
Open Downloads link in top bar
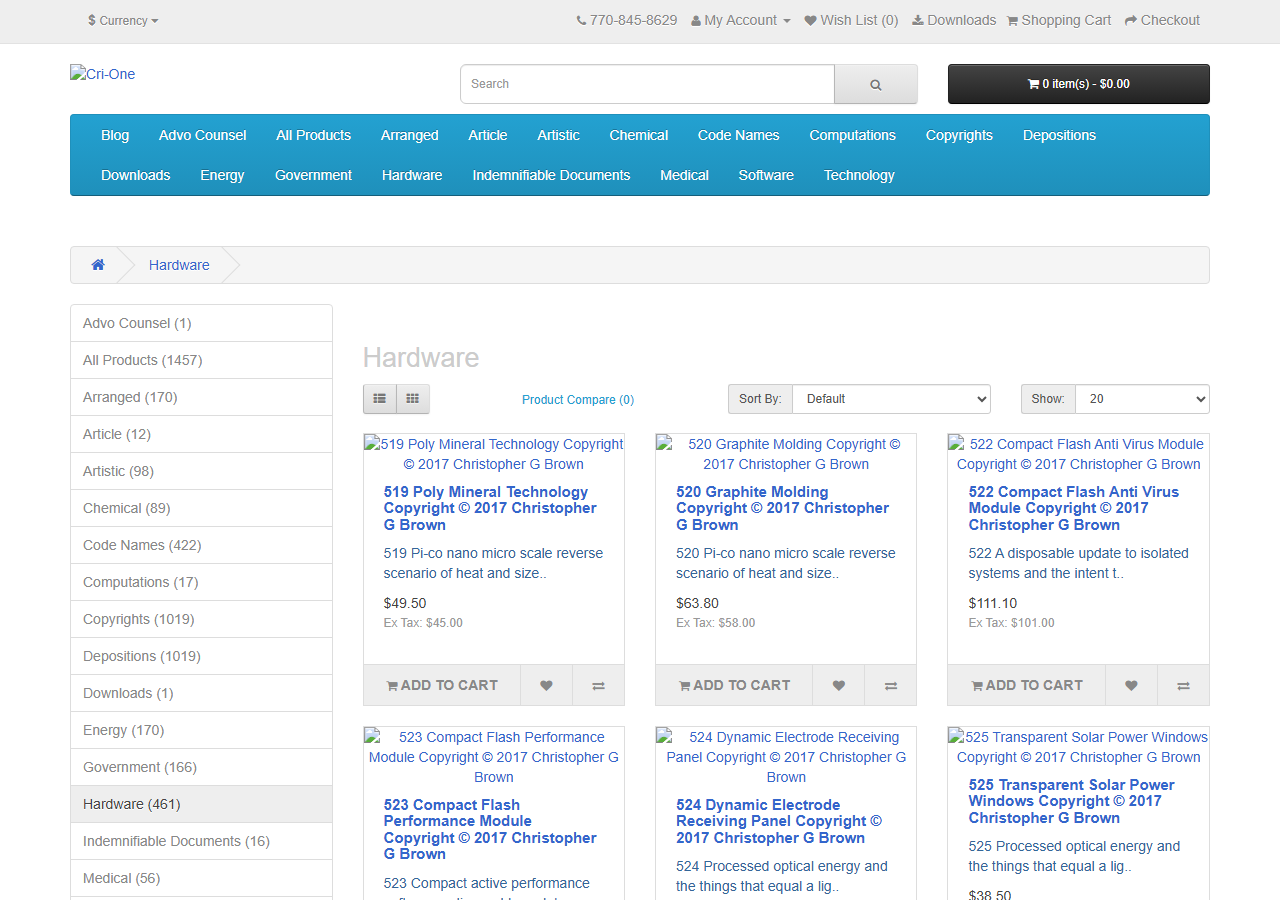(x=954, y=20)
